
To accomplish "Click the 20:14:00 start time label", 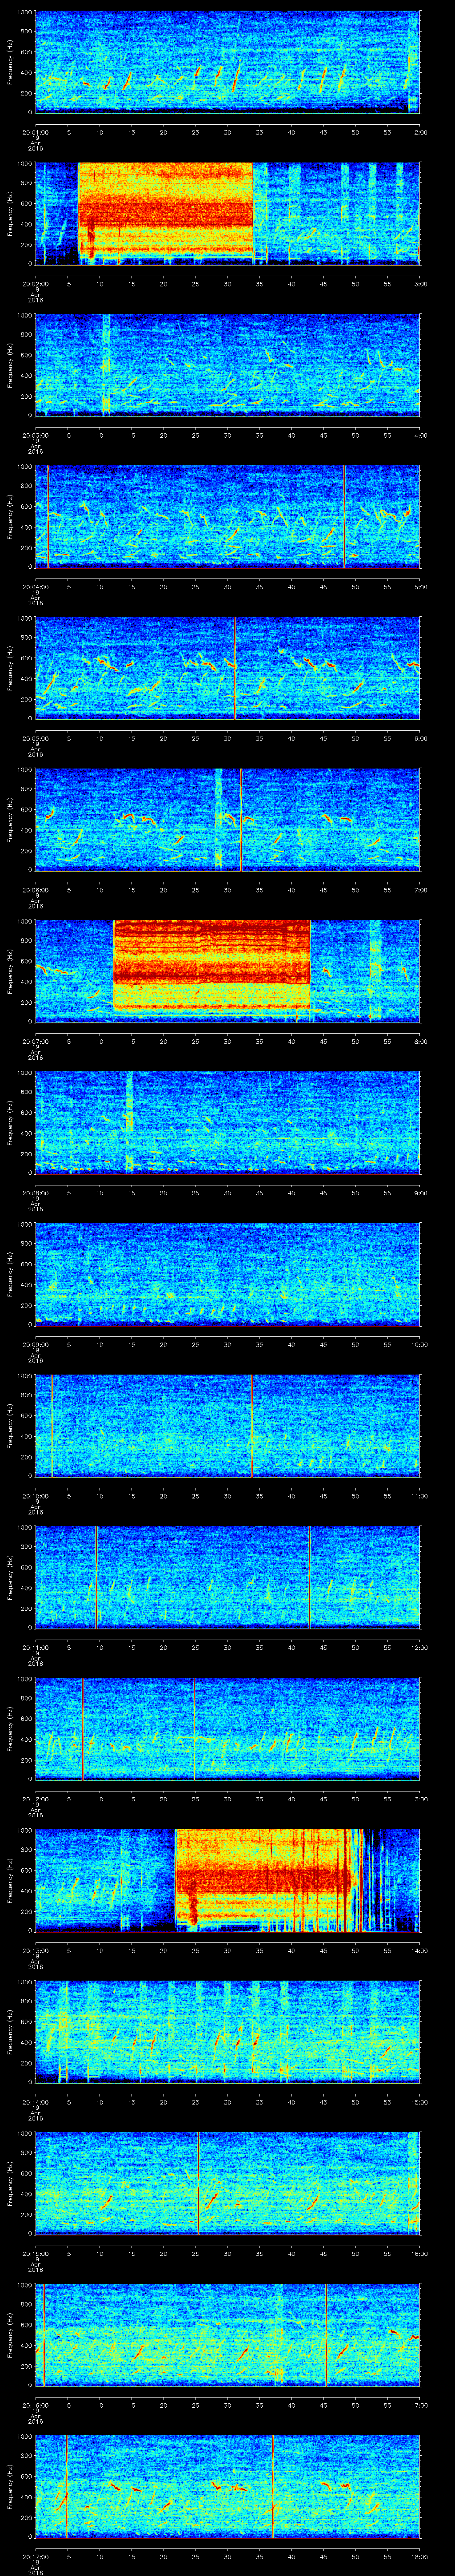I will 35,2101.
